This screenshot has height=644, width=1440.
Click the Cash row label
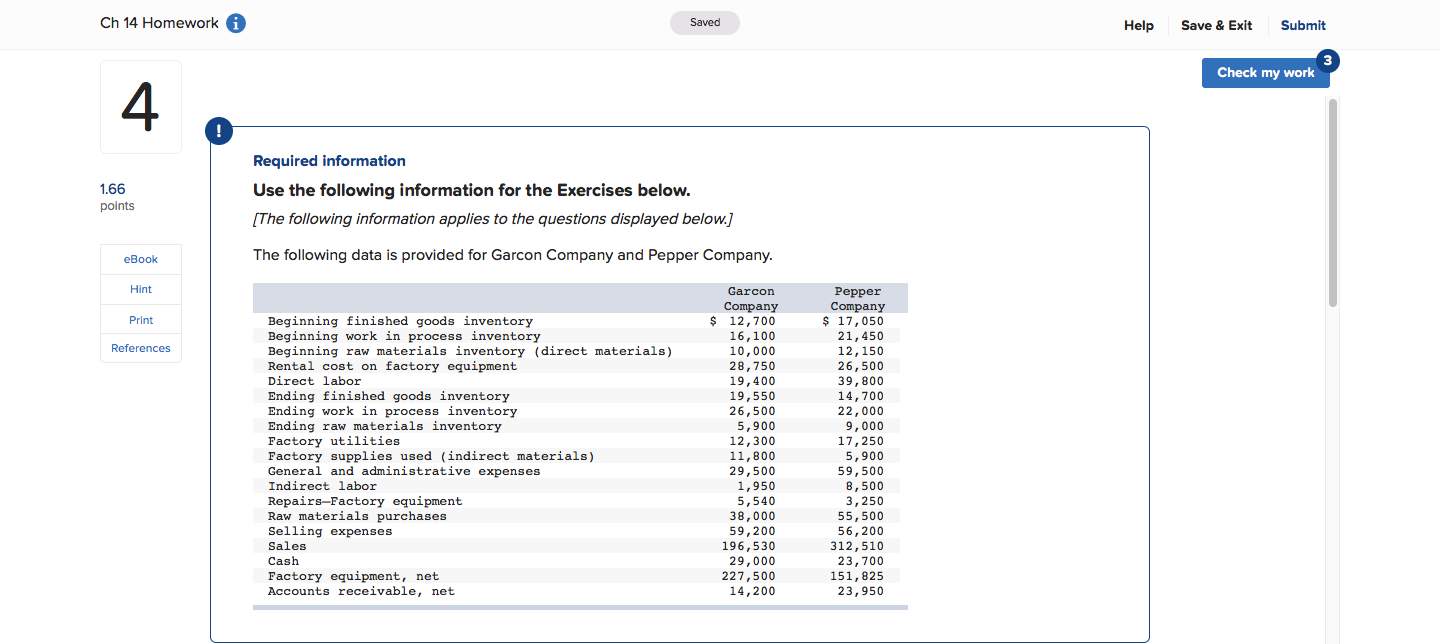(x=283, y=561)
